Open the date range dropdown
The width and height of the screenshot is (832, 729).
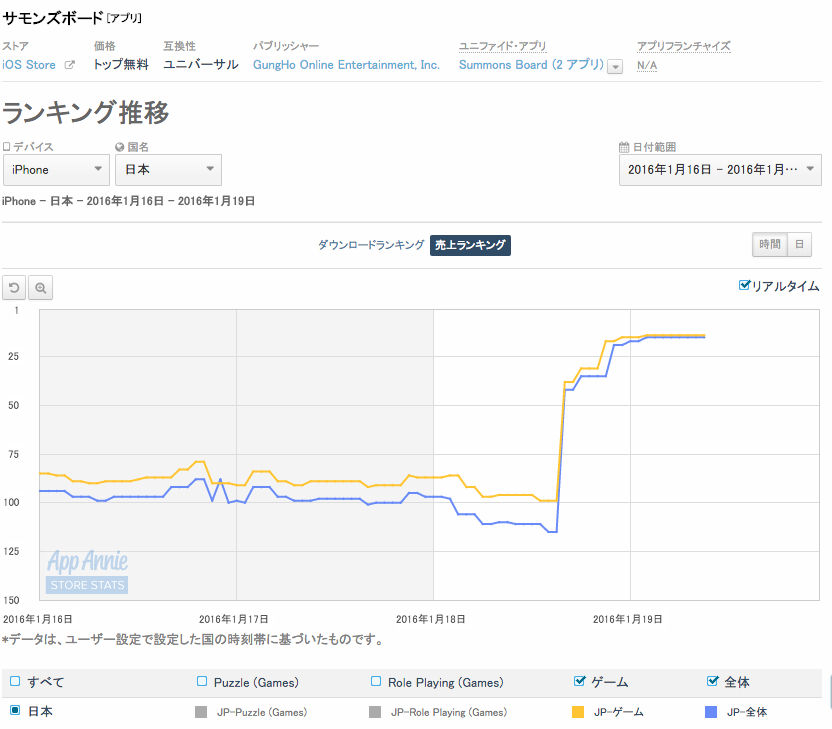click(720, 170)
